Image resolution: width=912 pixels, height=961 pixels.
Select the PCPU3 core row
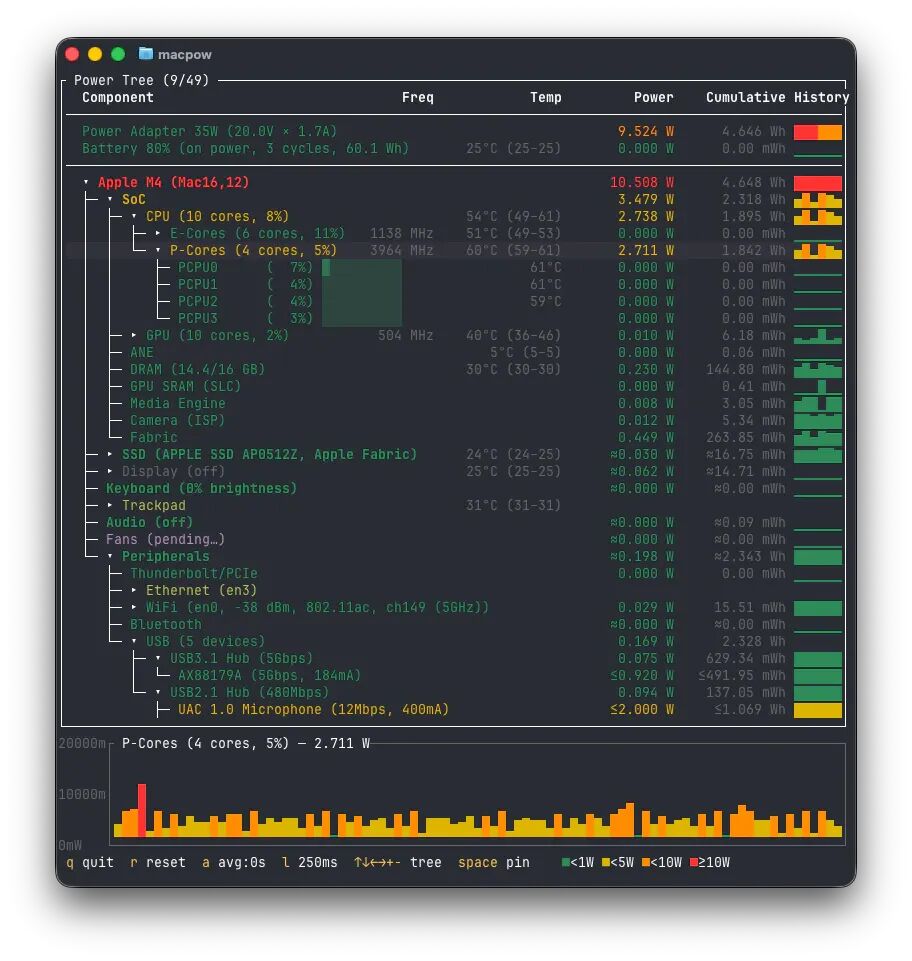[x=454, y=318]
